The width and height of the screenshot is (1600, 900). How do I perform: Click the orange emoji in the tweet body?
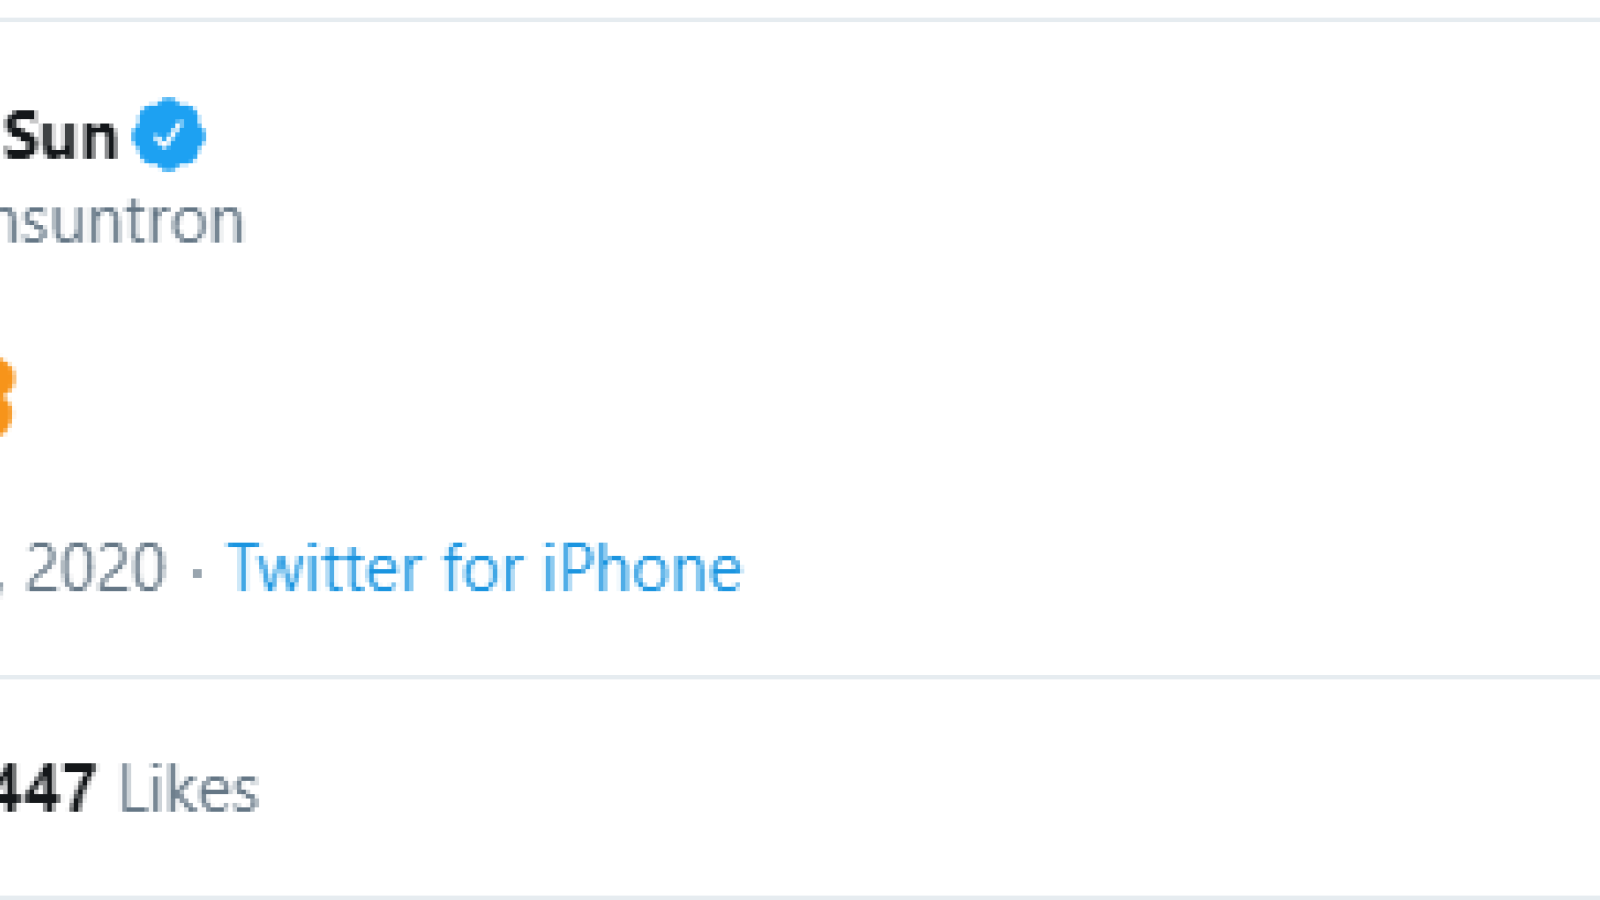point(6,396)
